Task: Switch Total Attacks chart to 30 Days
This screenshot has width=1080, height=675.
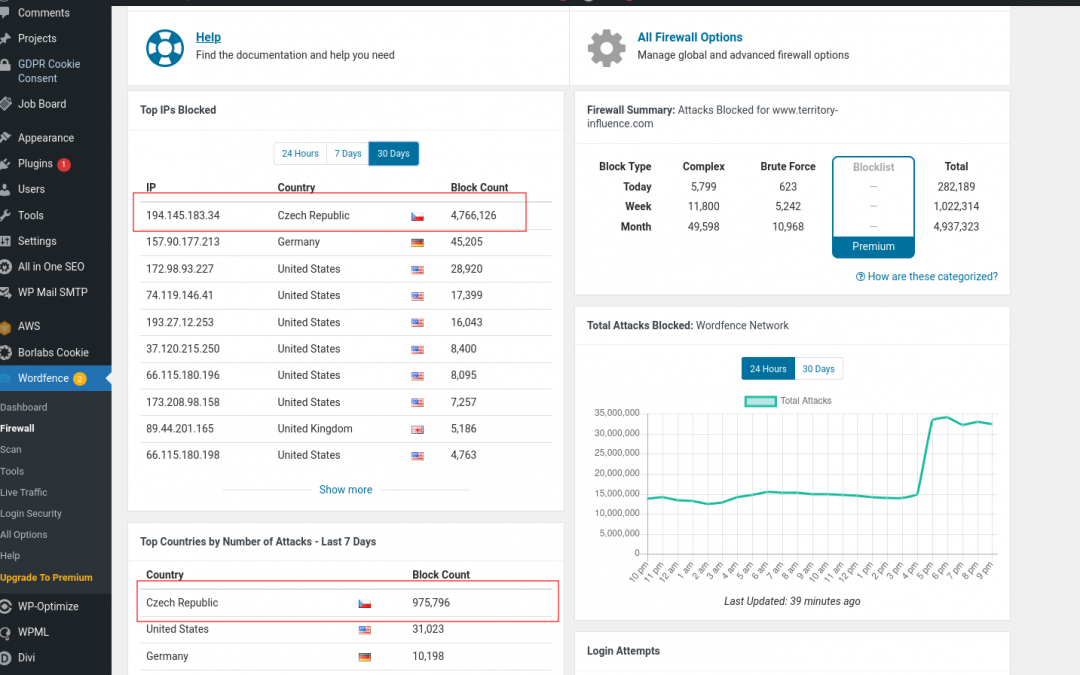Action: 818,368
